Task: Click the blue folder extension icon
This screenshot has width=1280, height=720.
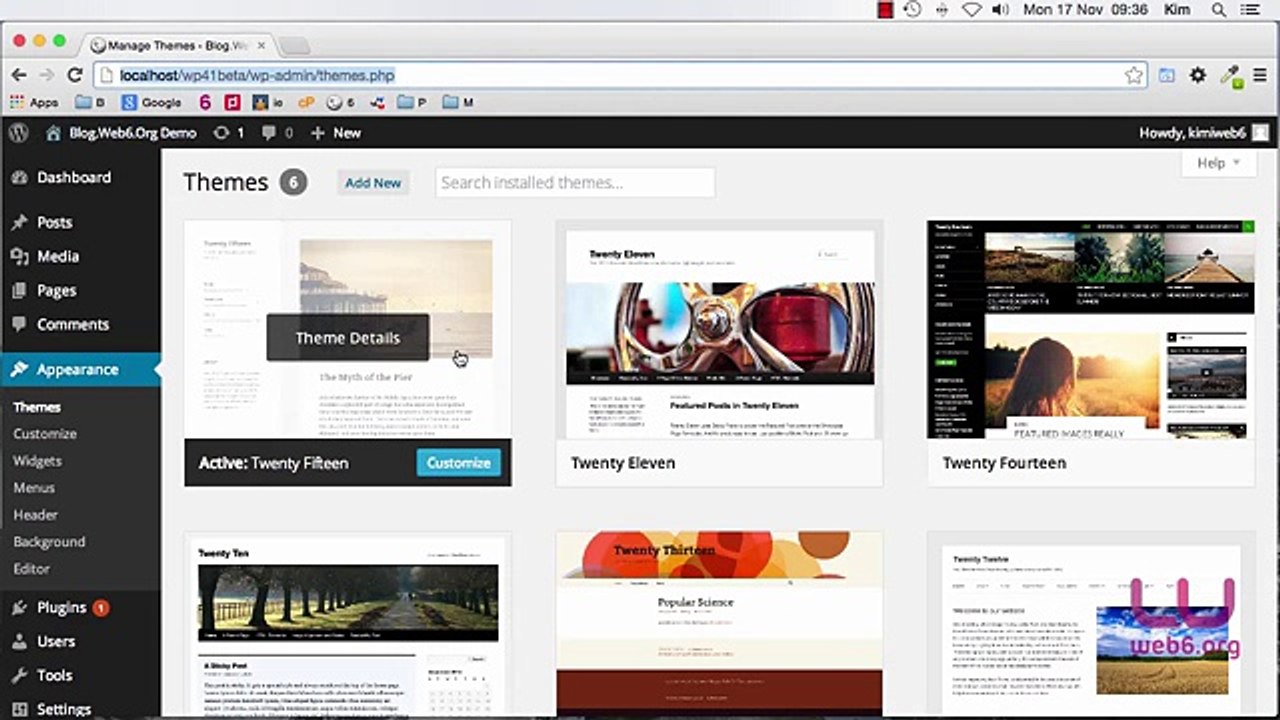Action: pos(1167,75)
